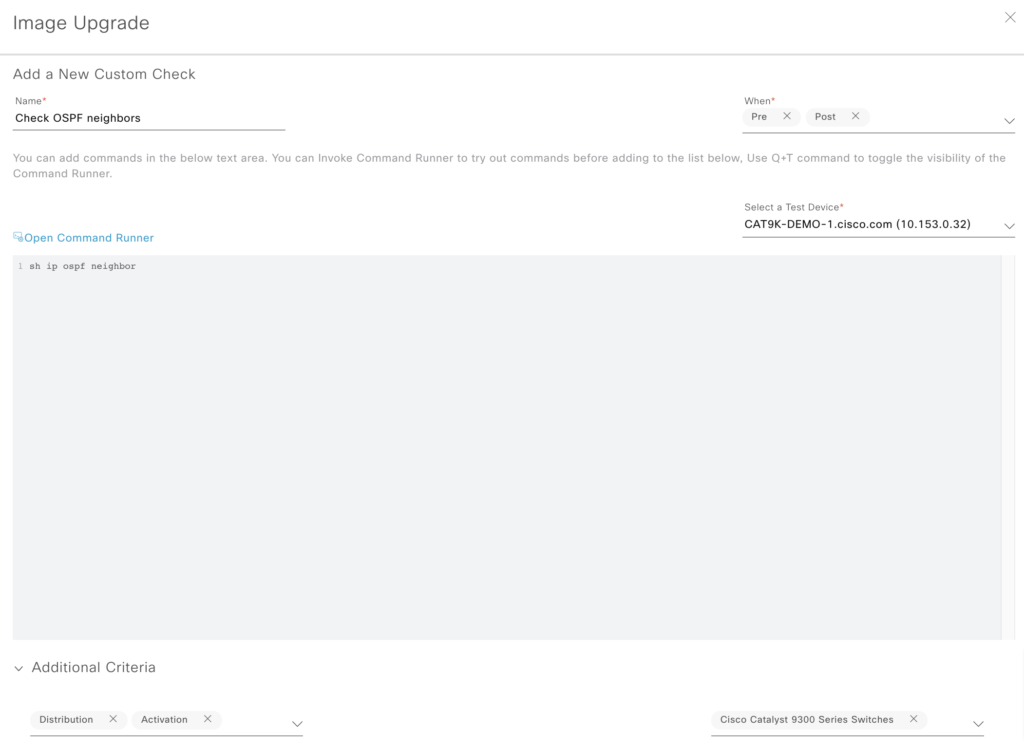This screenshot has width=1024, height=750.
Task: Select the Pre chip label
Action: (759, 117)
